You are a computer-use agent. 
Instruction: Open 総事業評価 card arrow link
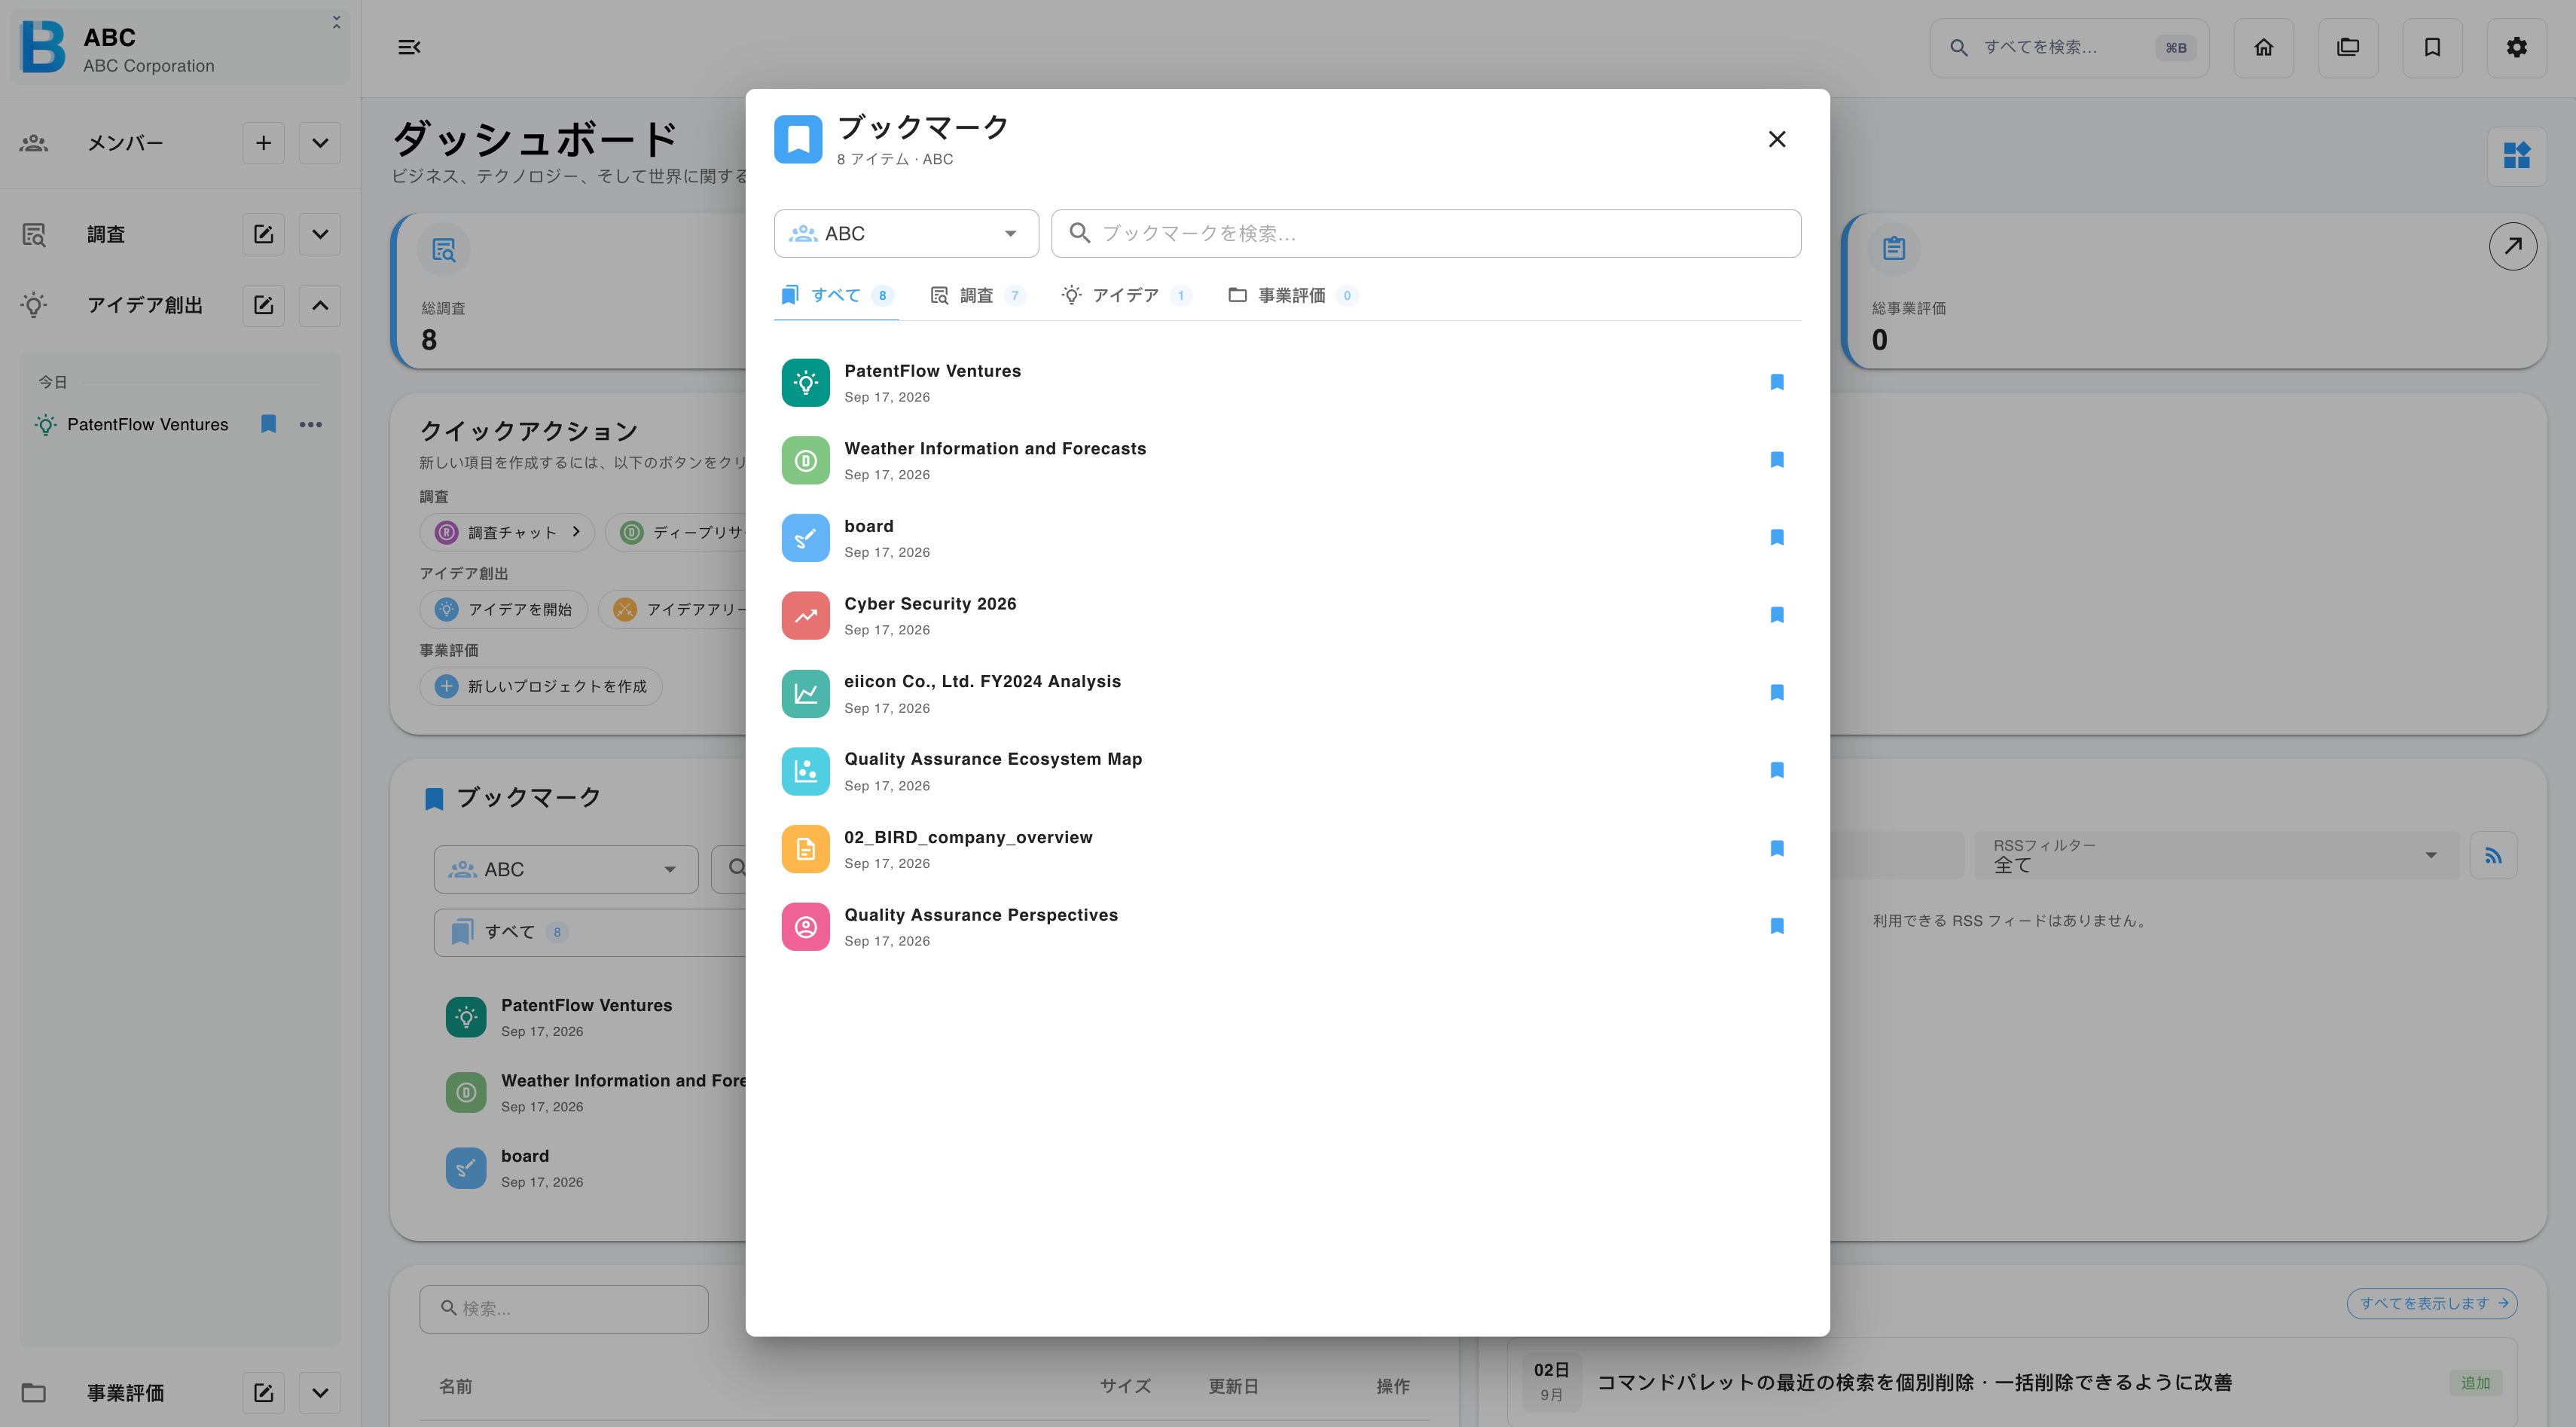(2512, 246)
